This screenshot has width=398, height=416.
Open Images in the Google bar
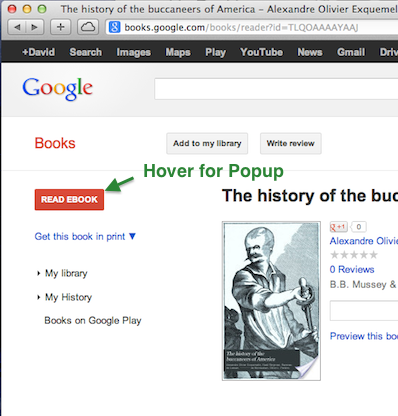tap(134, 52)
